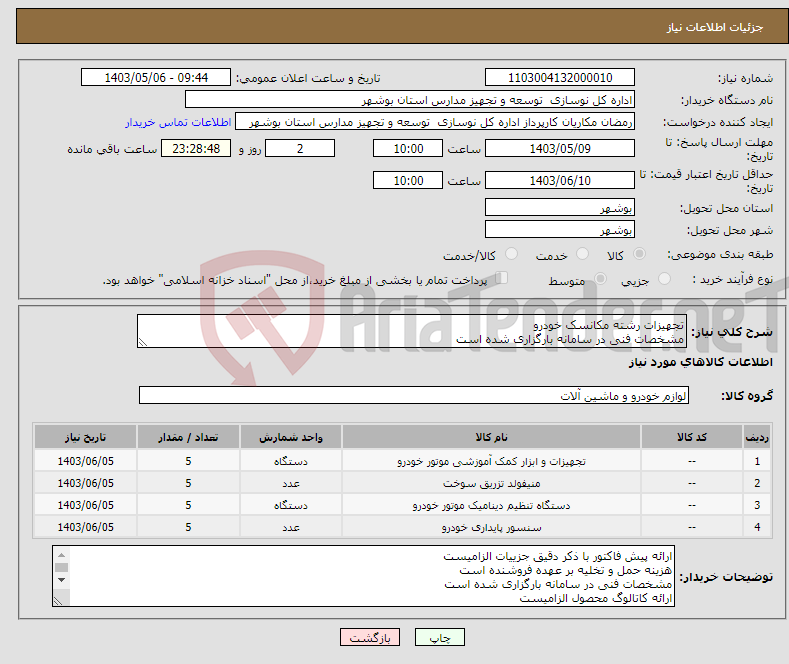Click the جزئیات اطلاعات نیاز header title
789x664 pixels.
click(715, 27)
